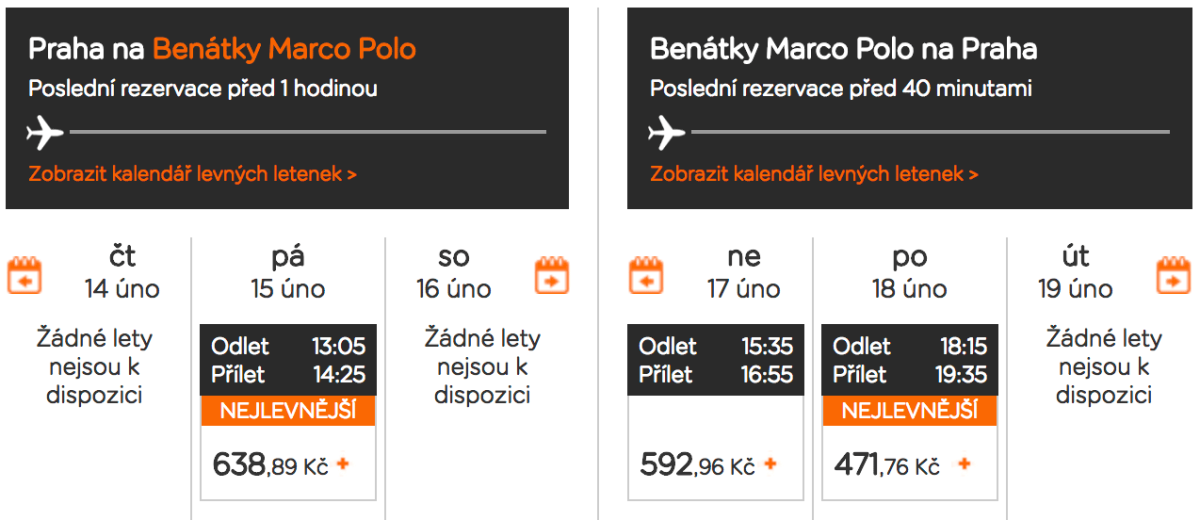Click the airplane icon in Praha–Benátky header
The width and height of the screenshot is (1200, 520).
coord(45,131)
